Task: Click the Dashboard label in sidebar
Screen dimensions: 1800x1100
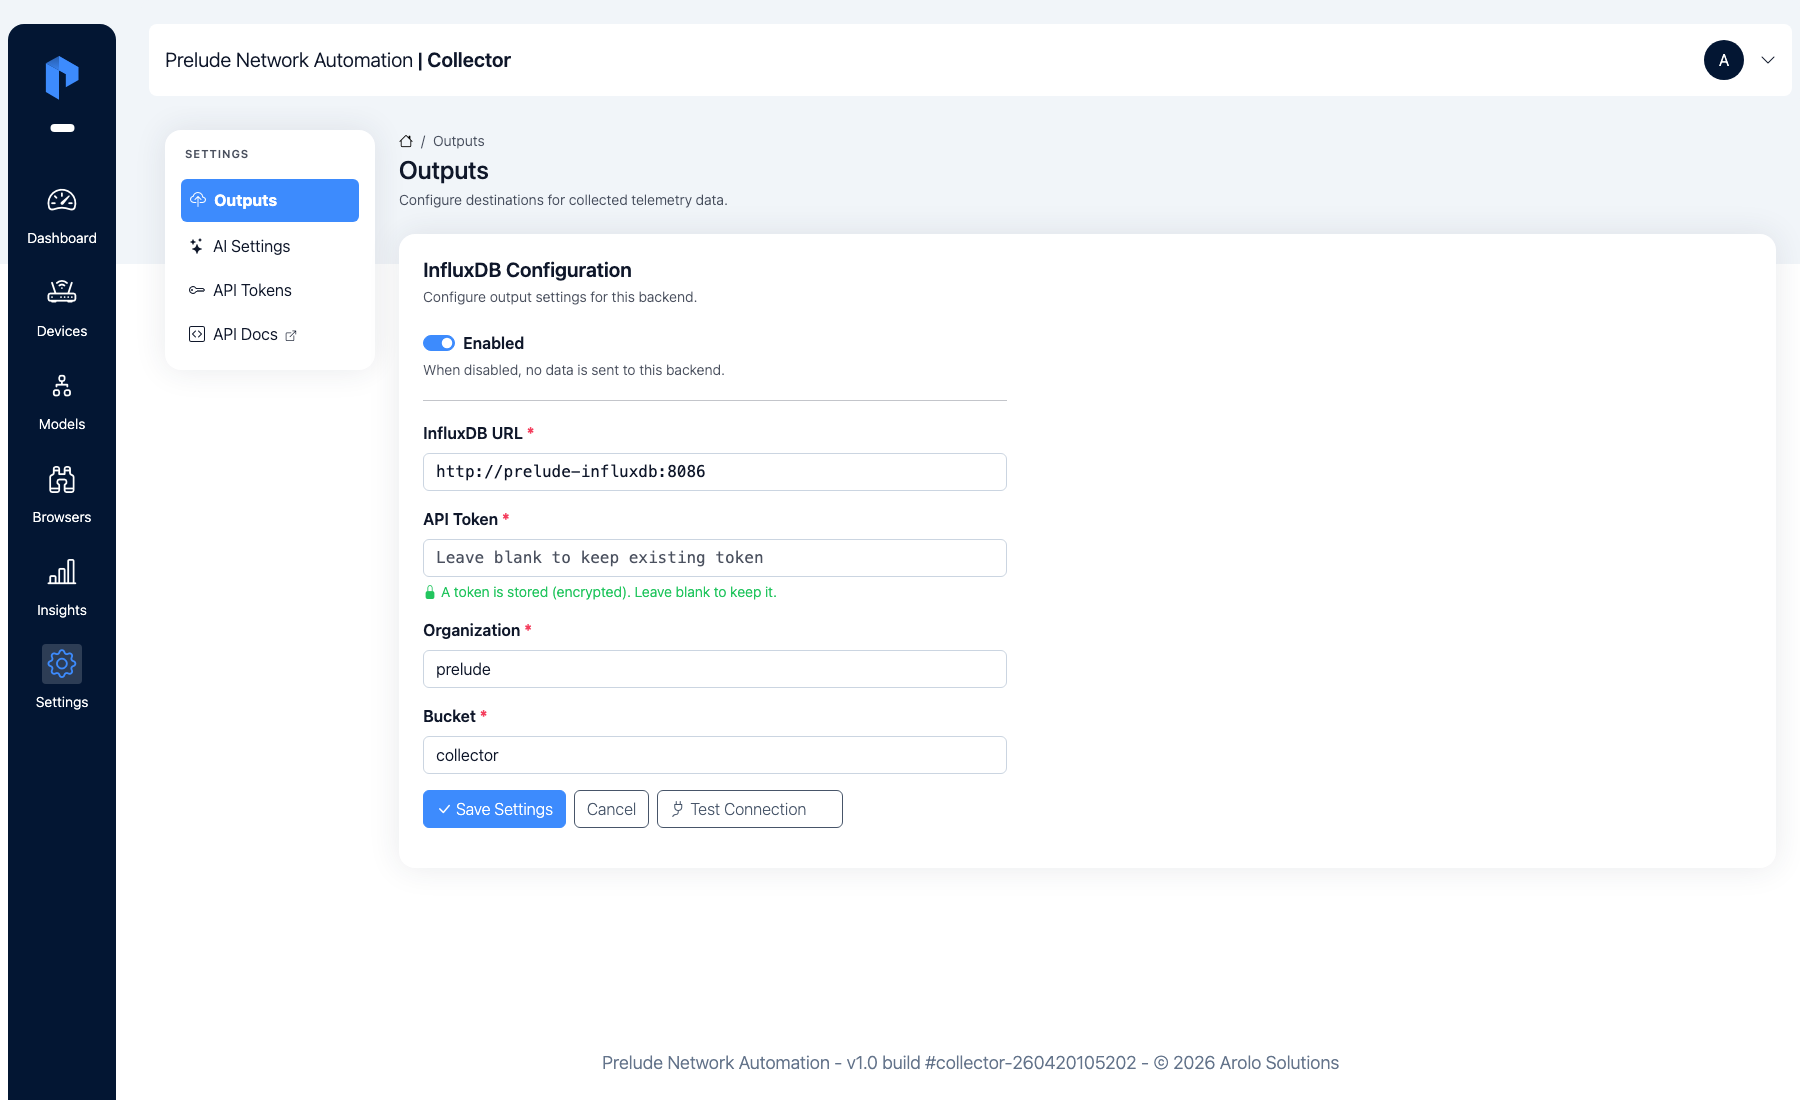Action: click(x=62, y=238)
